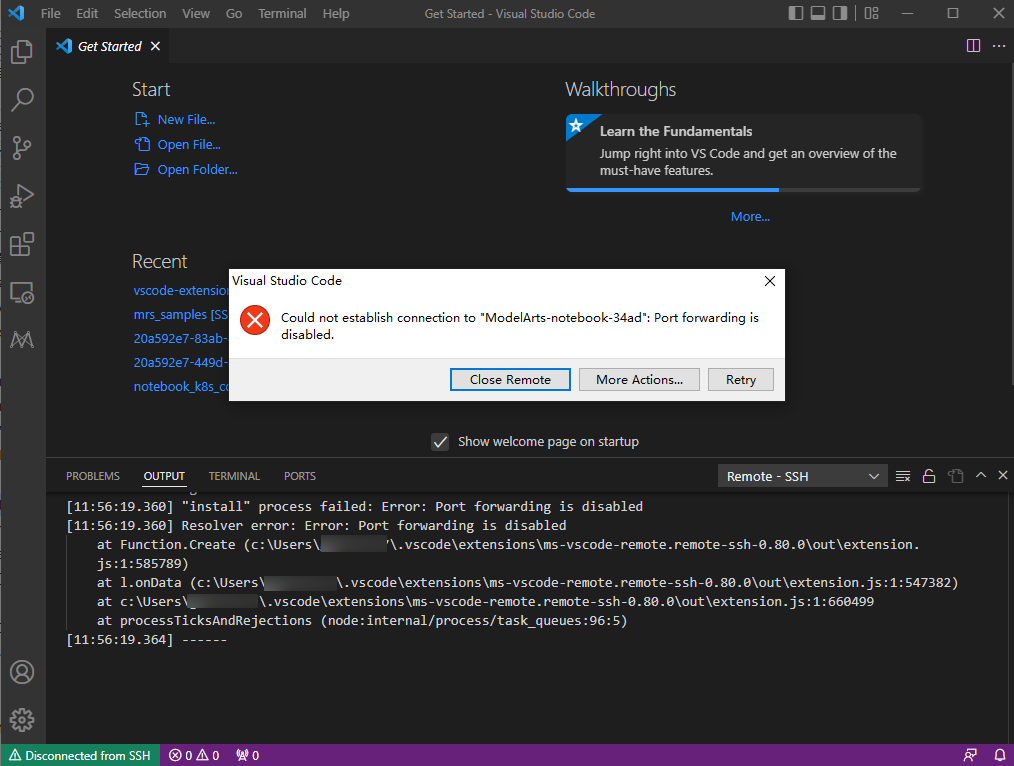Open the Help menu
Viewport: 1014px width, 766px height.
click(336, 14)
